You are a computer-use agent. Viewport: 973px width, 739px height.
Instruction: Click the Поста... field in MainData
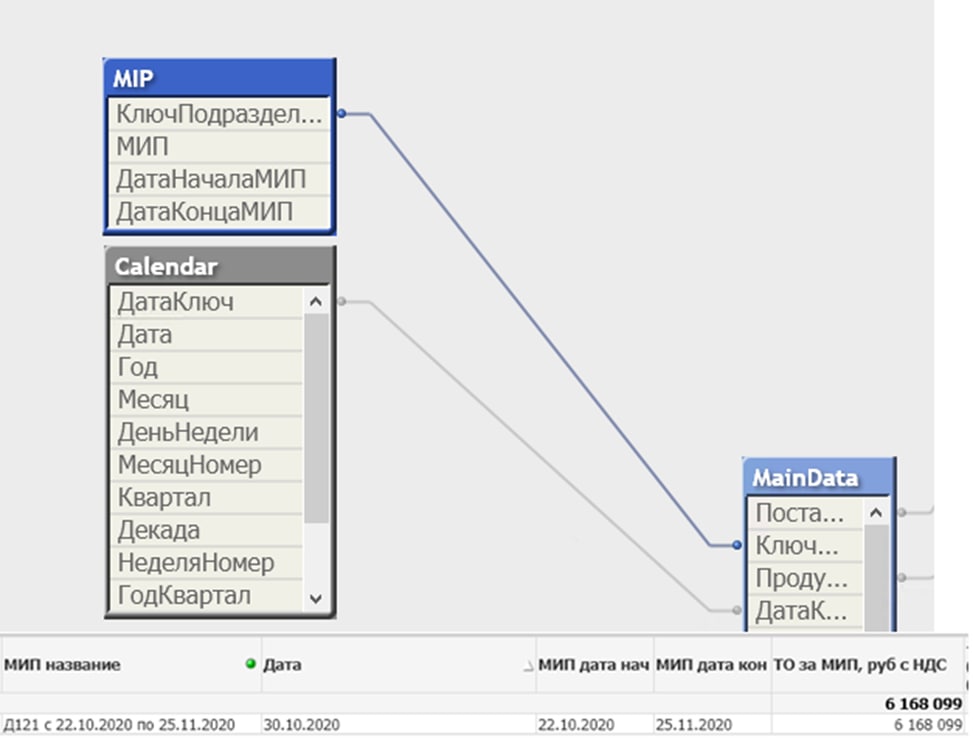click(x=805, y=513)
